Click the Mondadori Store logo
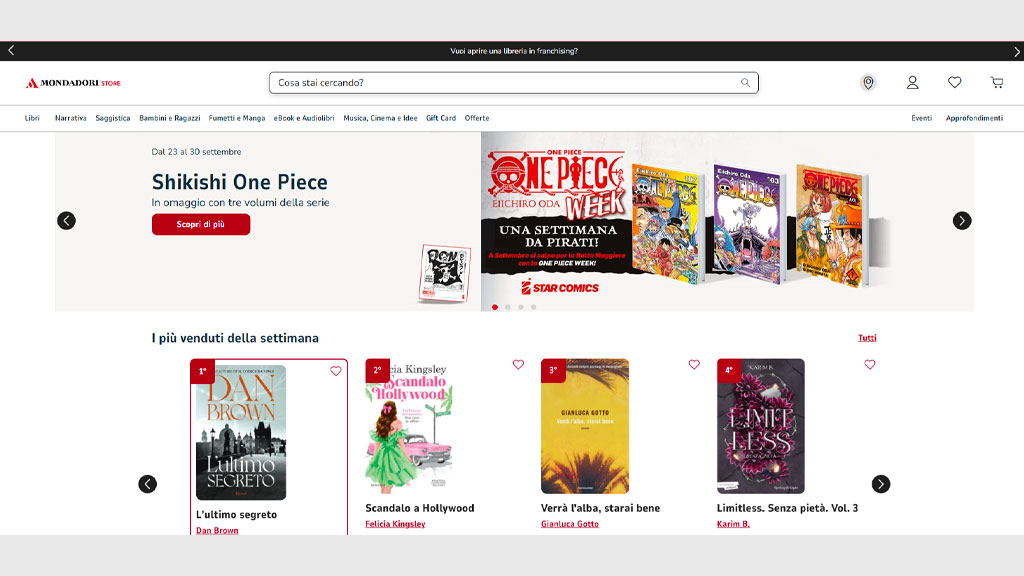This screenshot has height=576, width=1024. 73,83
